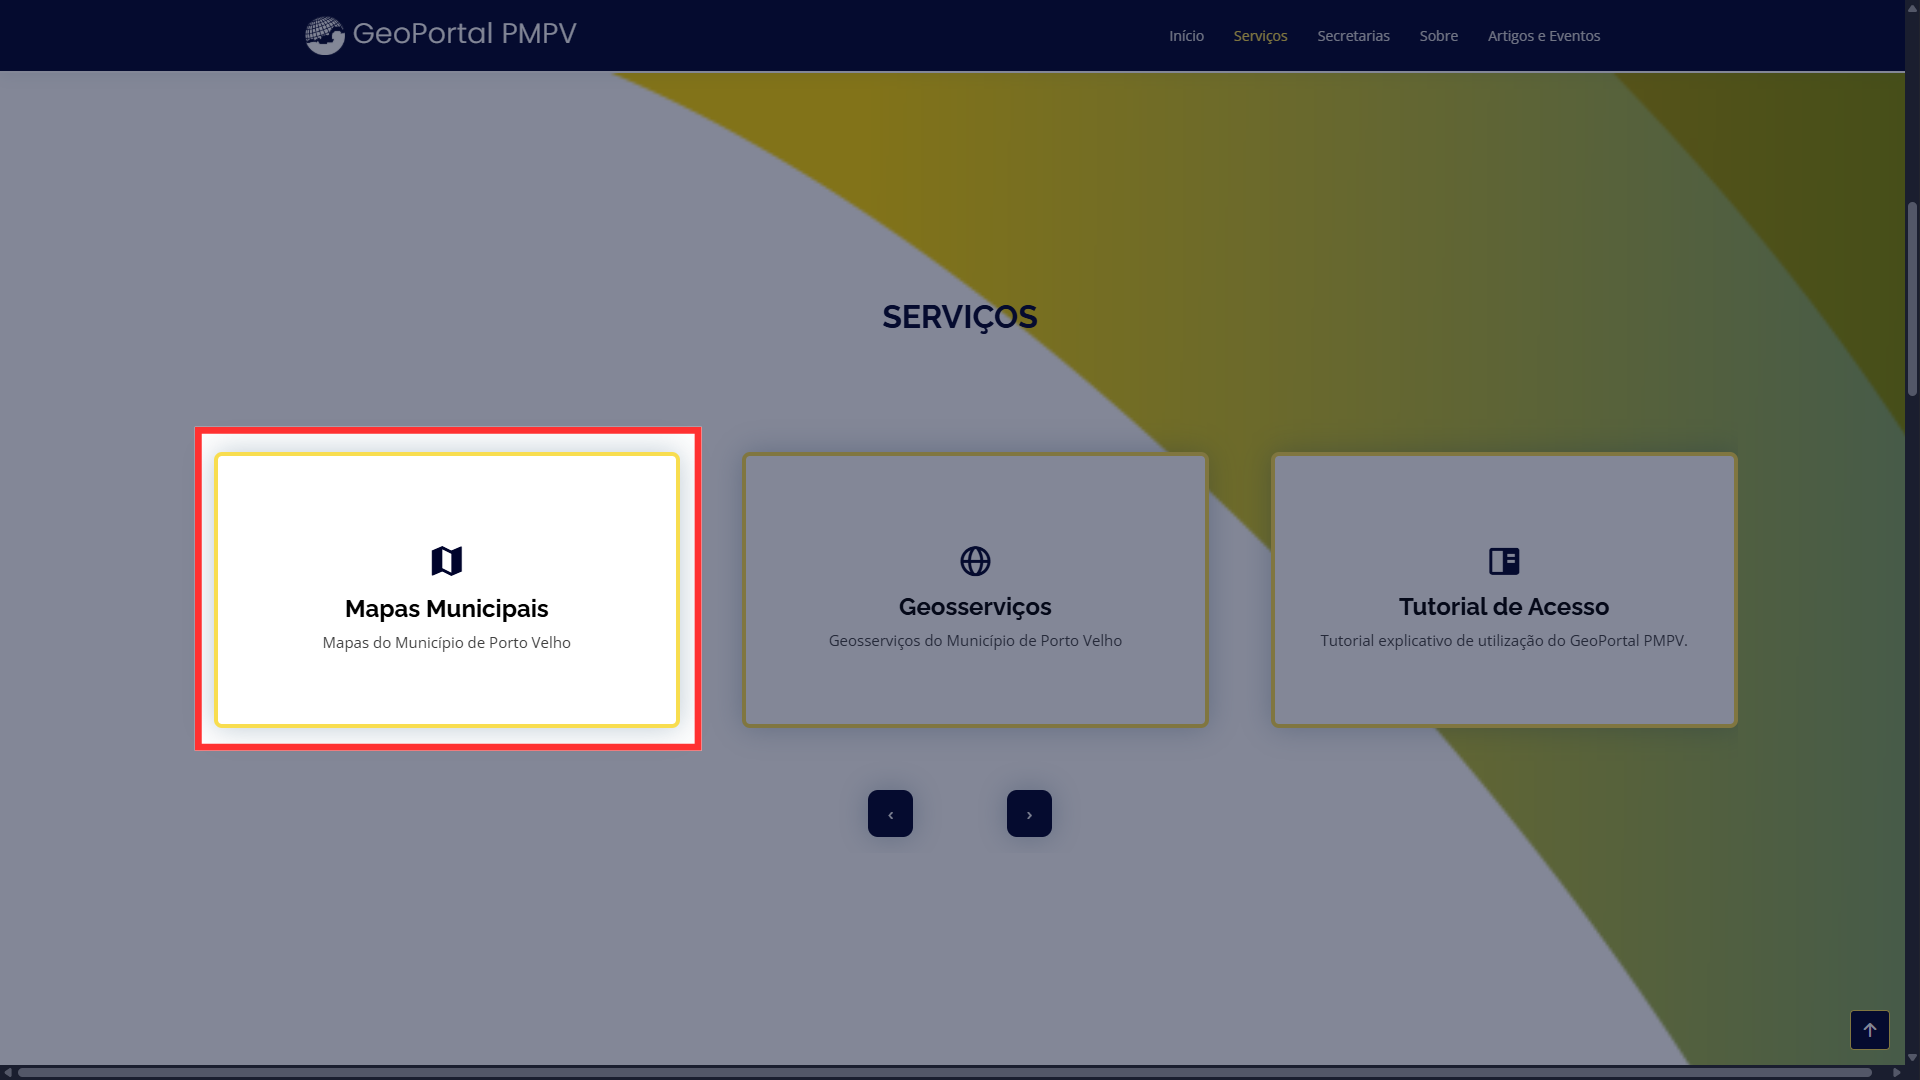Open Artigos e Eventos menu item
1920x1080 pixels.
click(1544, 36)
